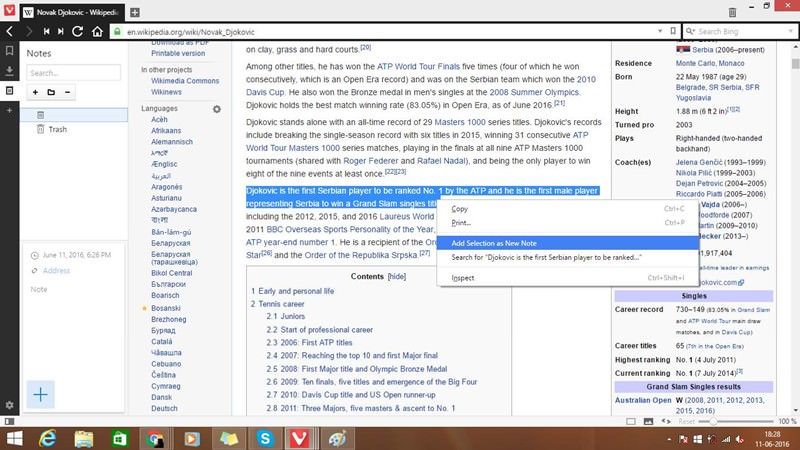Go back using the back arrow

point(10,32)
